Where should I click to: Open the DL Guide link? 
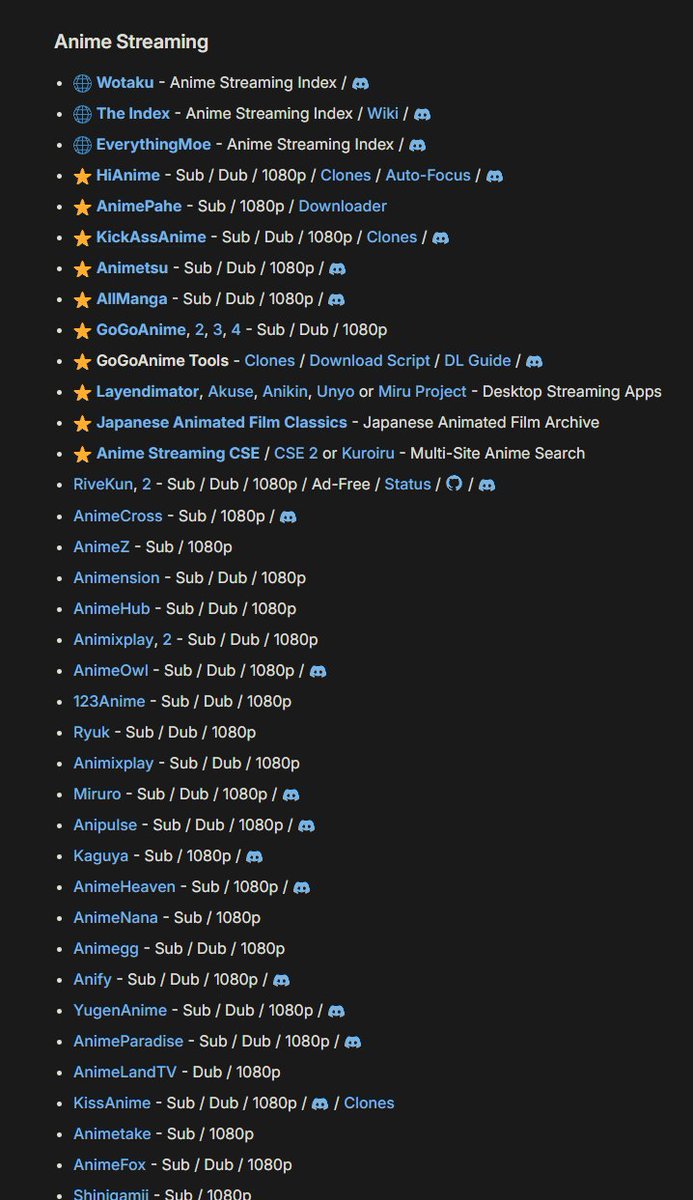tap(477, 360)
